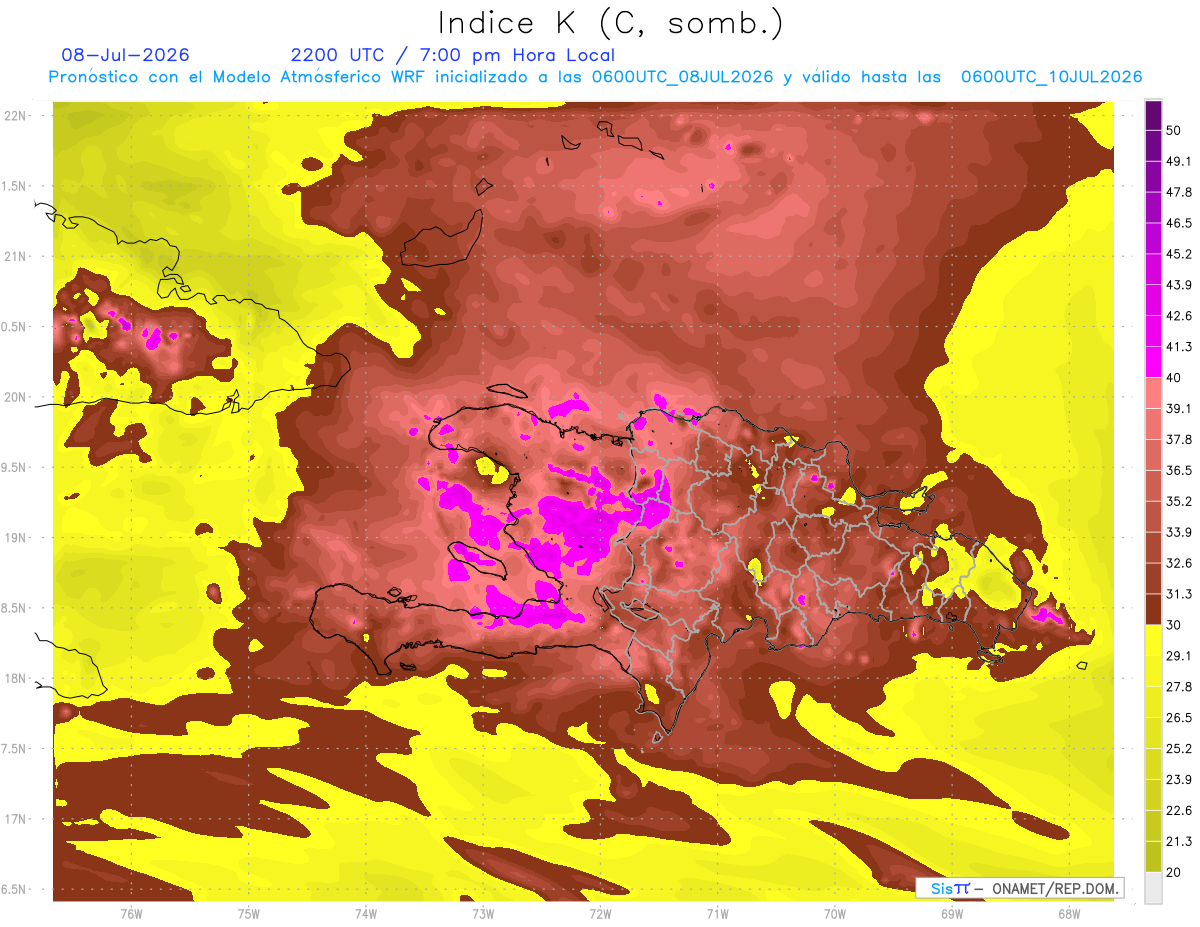Click the colorbar label "21.3"
1200x927 pixels.
[x=1178, y=841]
